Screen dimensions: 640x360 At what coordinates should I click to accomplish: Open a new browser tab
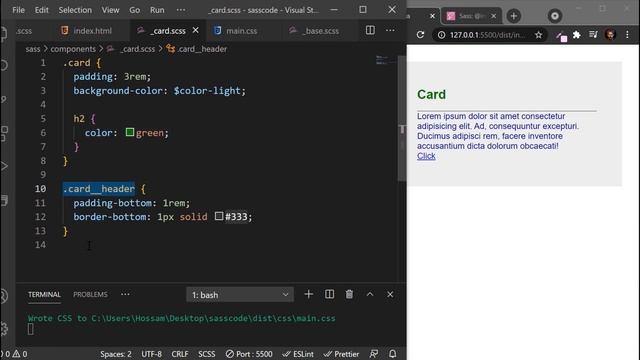[514, 16]
